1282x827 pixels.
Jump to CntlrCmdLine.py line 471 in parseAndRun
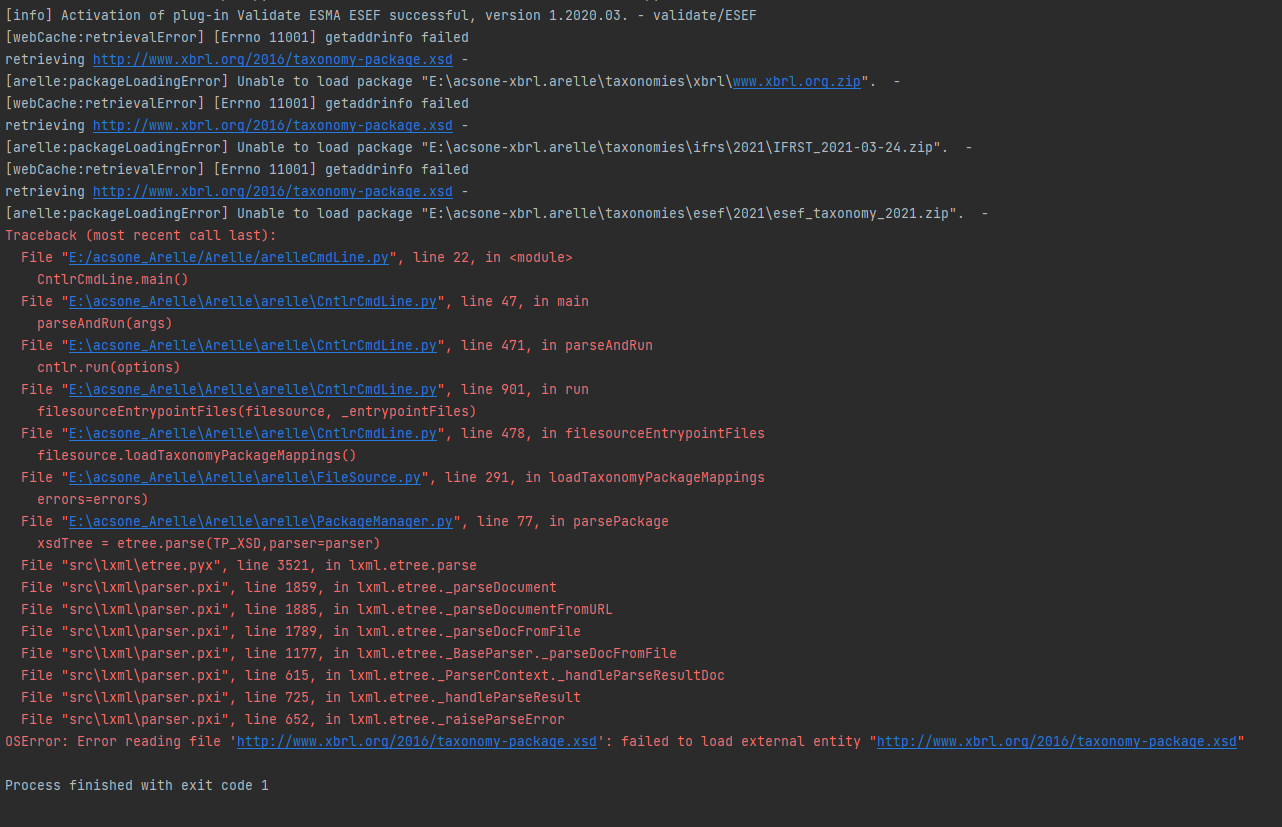[250, 345]
